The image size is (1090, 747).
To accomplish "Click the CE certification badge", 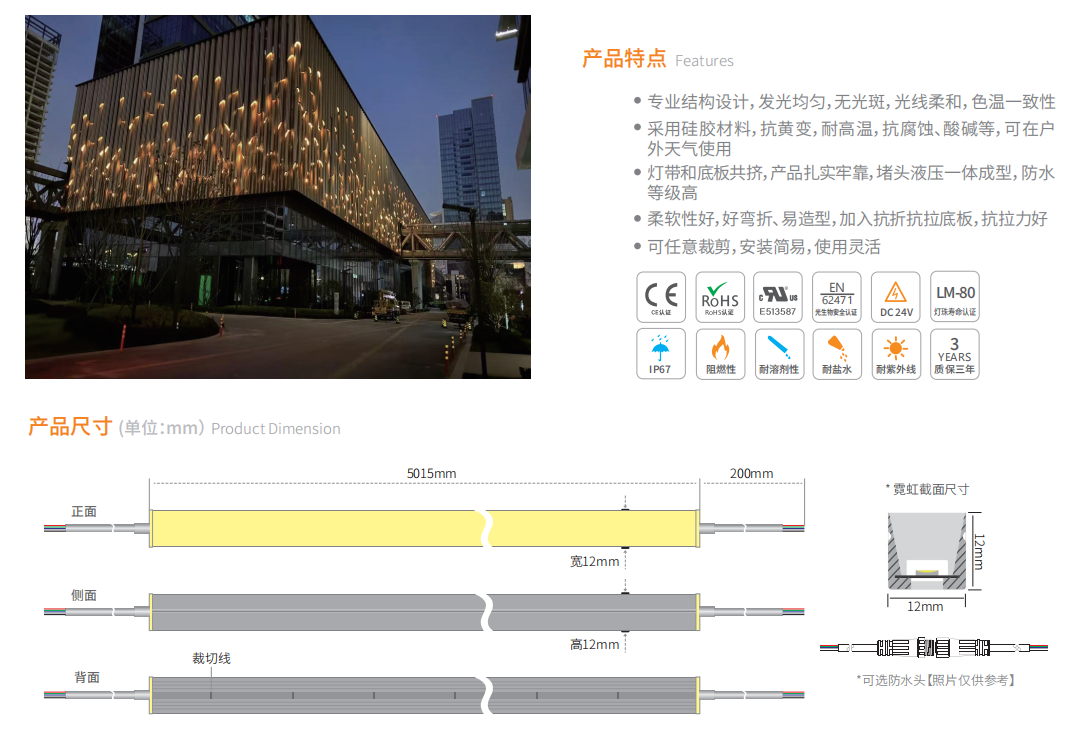I will pyautogui.click(x=661, y=297).
